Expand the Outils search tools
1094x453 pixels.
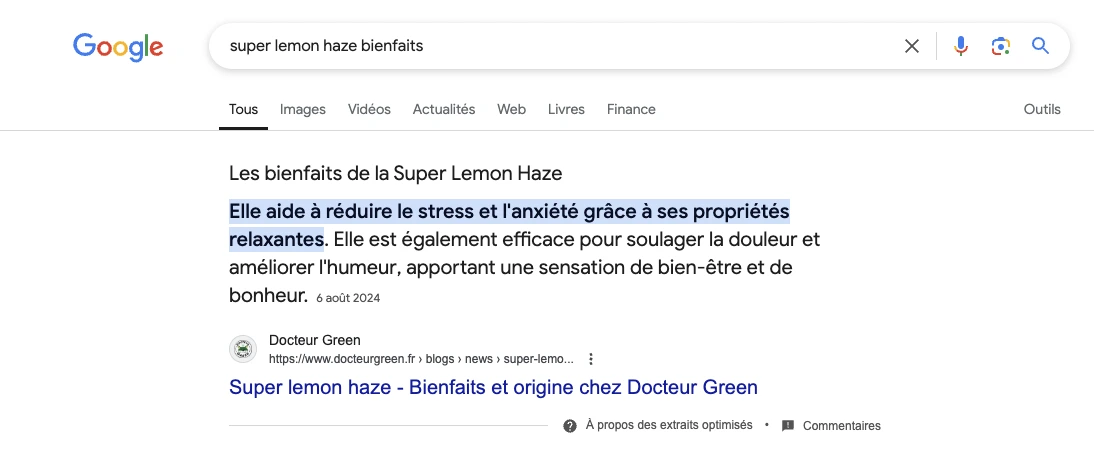(1042, 110)
